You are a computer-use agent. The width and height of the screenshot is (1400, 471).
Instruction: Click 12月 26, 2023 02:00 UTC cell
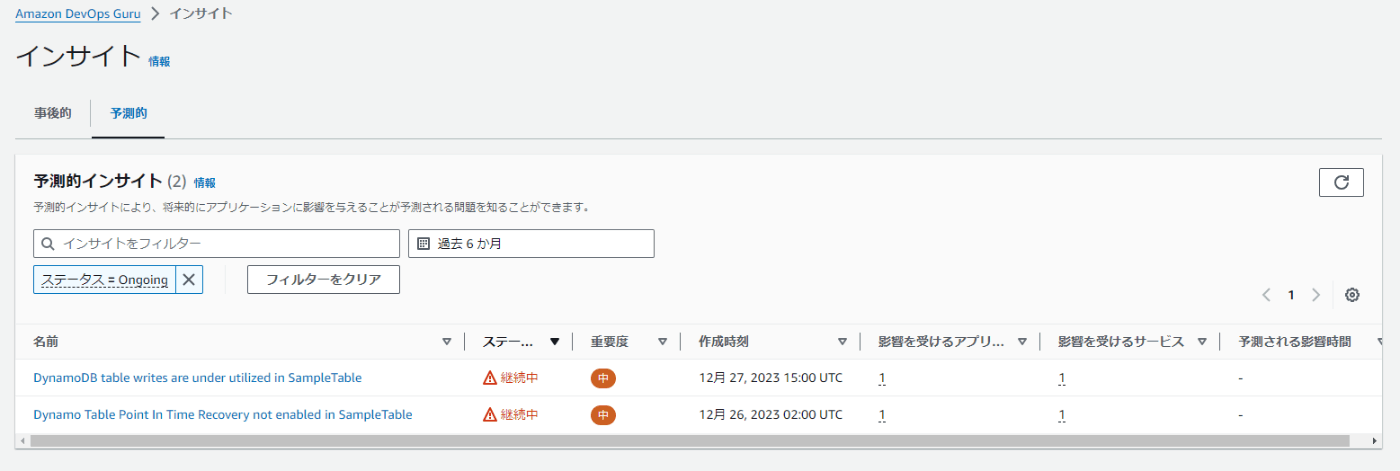pyautogui.click(x=770, y=414)
